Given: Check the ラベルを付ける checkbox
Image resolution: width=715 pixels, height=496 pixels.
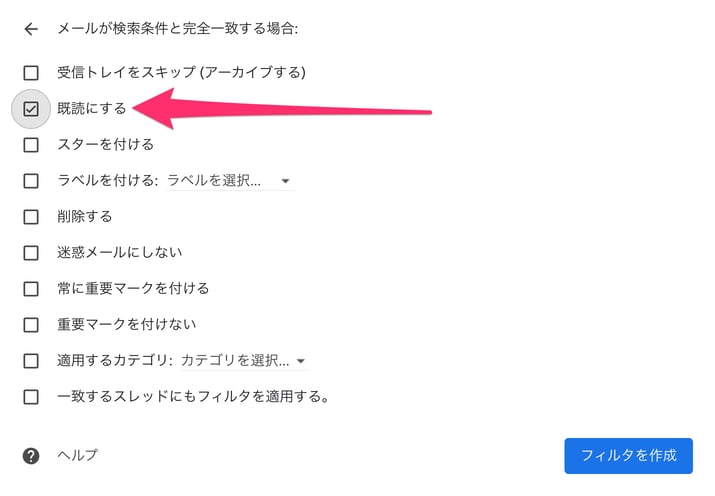Looking at the screenshot, I should click(x=31, y=181).
